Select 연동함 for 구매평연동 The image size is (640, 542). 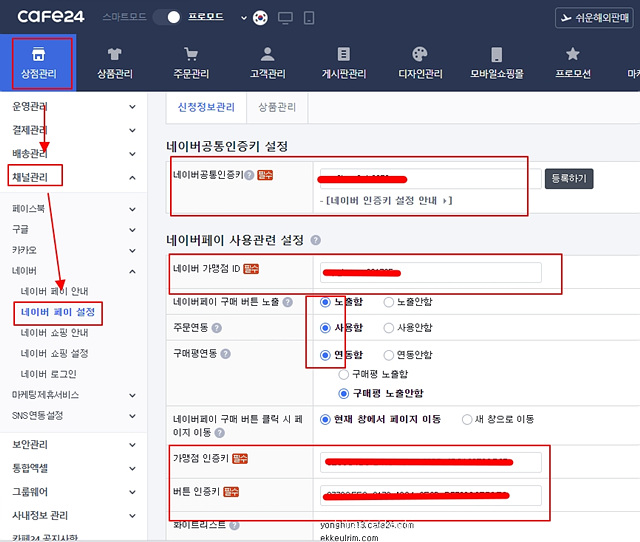point(325,355)
